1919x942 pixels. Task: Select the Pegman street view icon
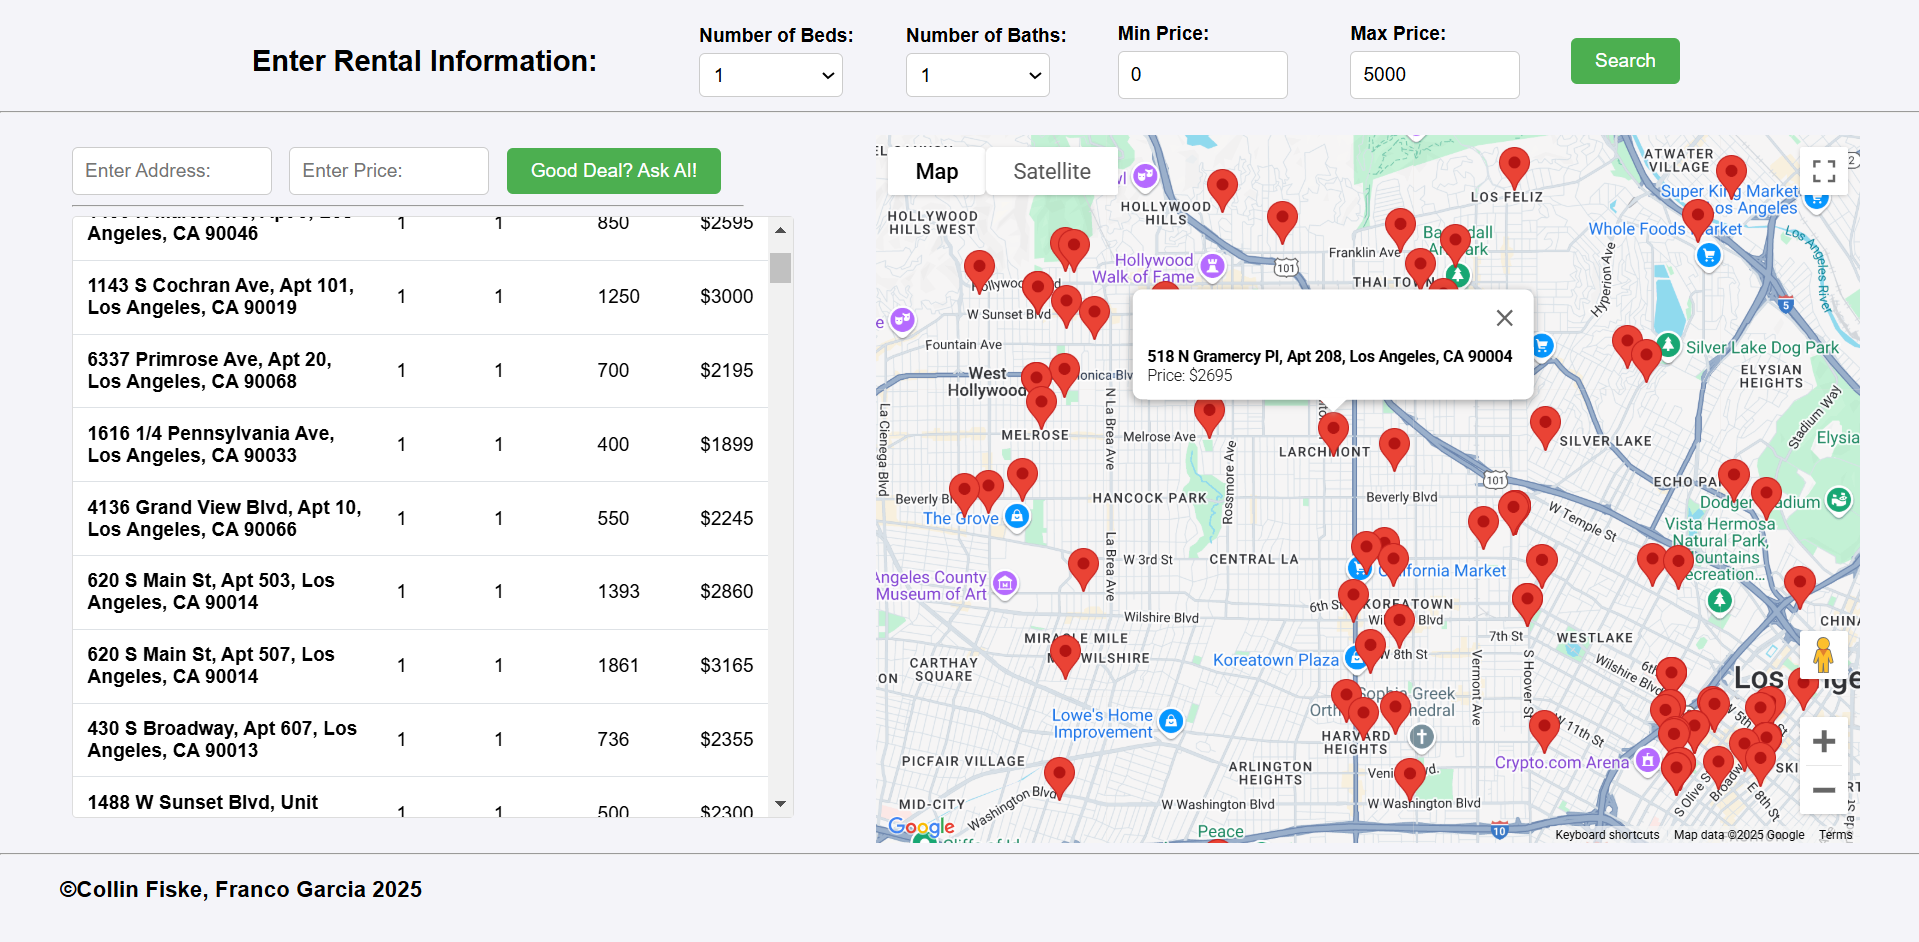click(1824, 655)
